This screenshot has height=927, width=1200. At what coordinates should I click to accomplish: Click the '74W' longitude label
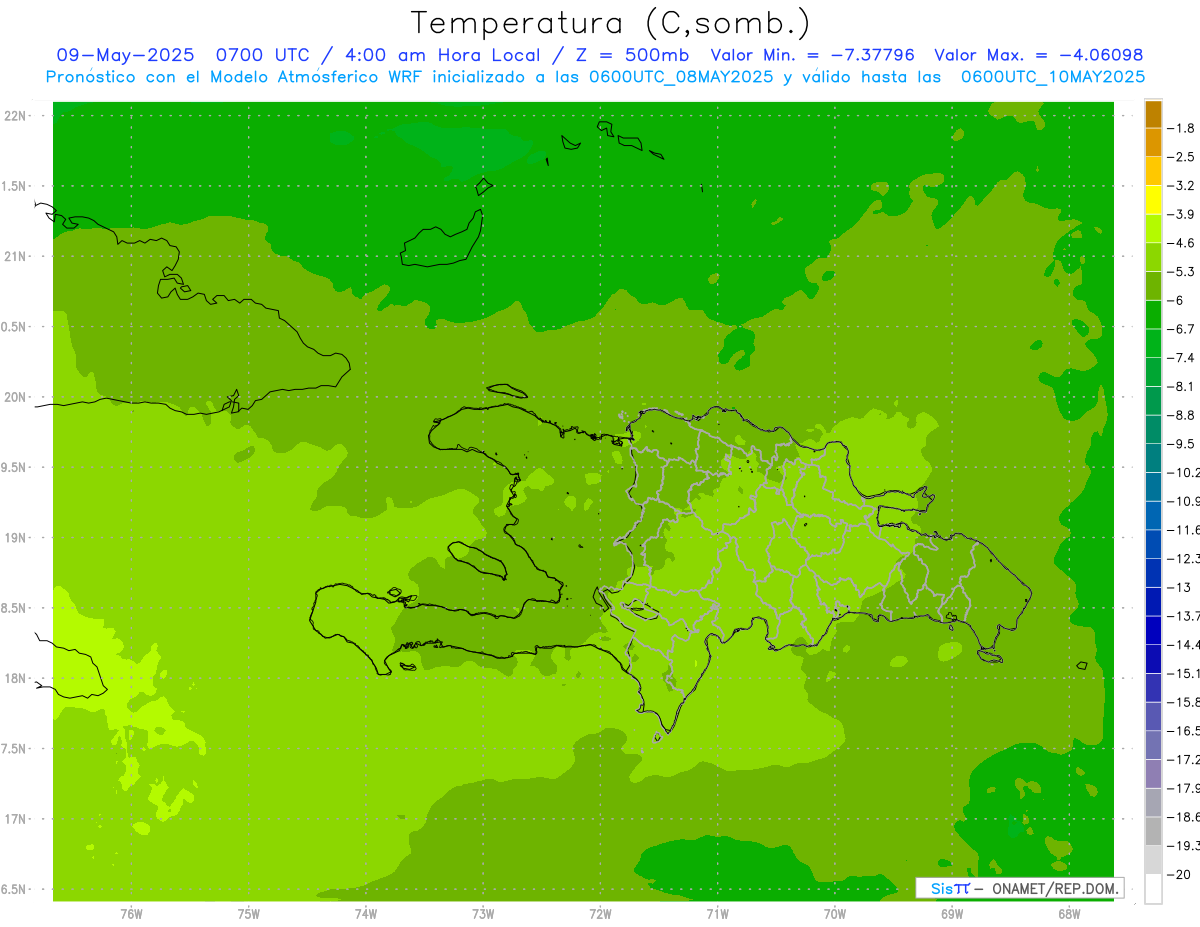pyautogui.click(x=366, y=914)
